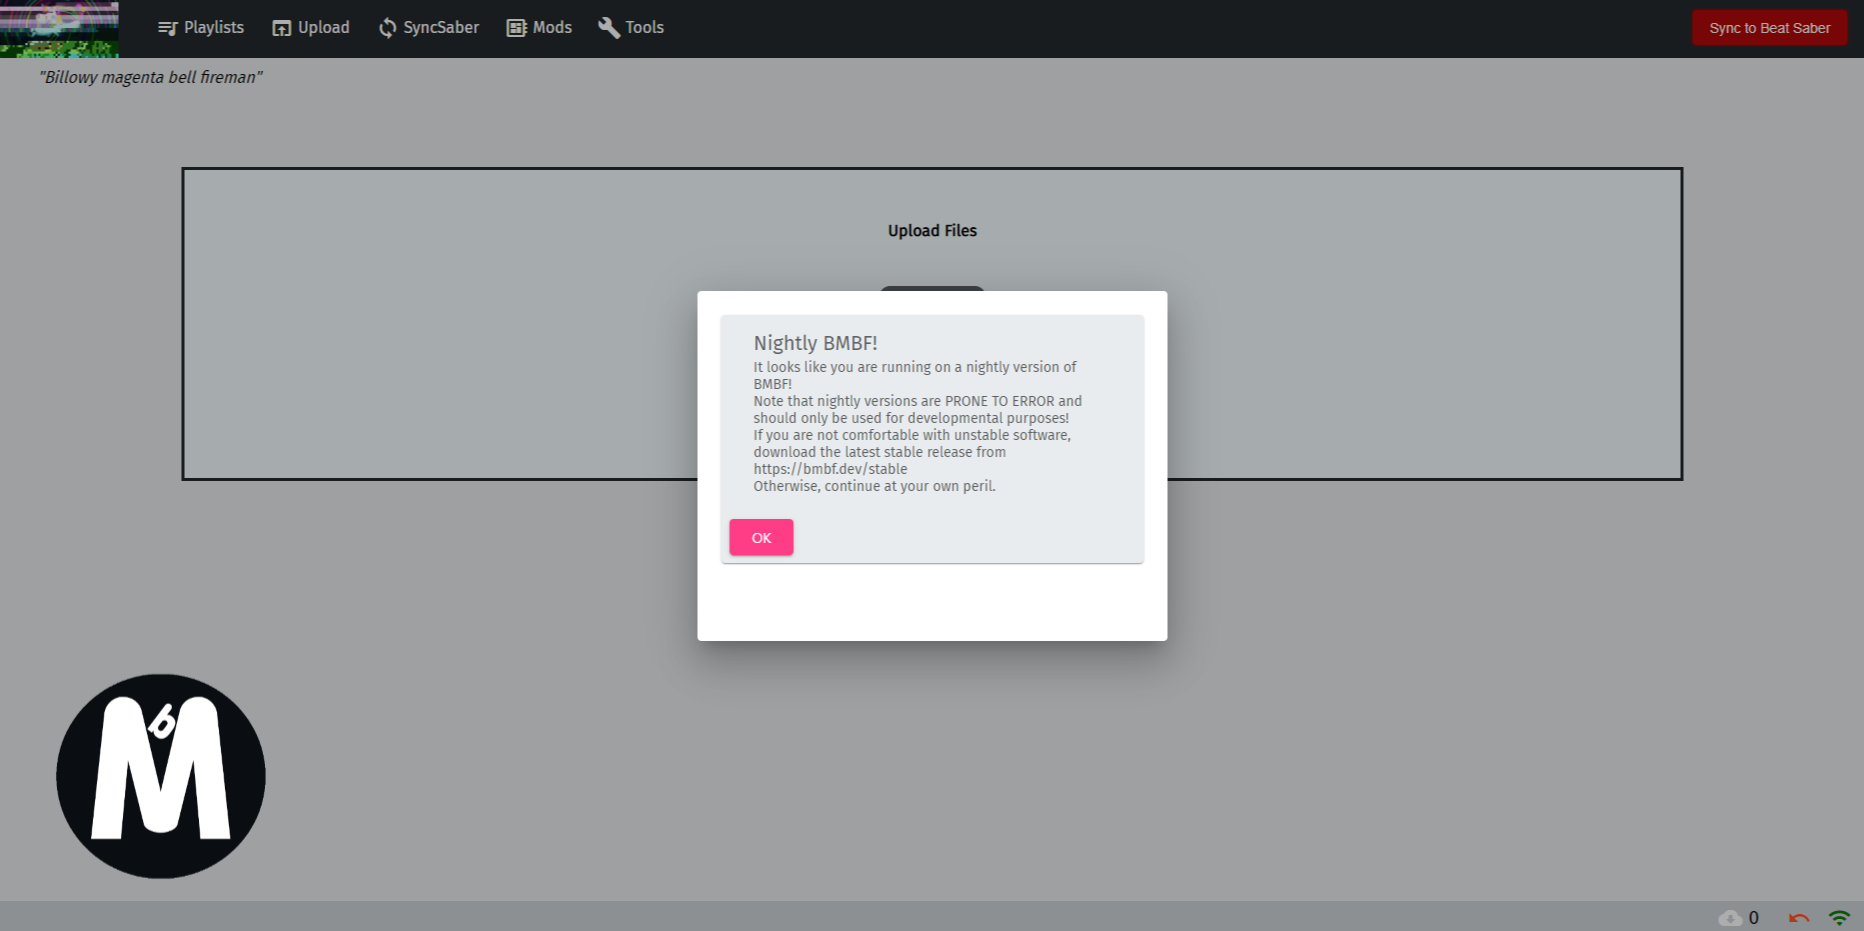Click the https://bmbf.dev/stable text

pos(830,469)
